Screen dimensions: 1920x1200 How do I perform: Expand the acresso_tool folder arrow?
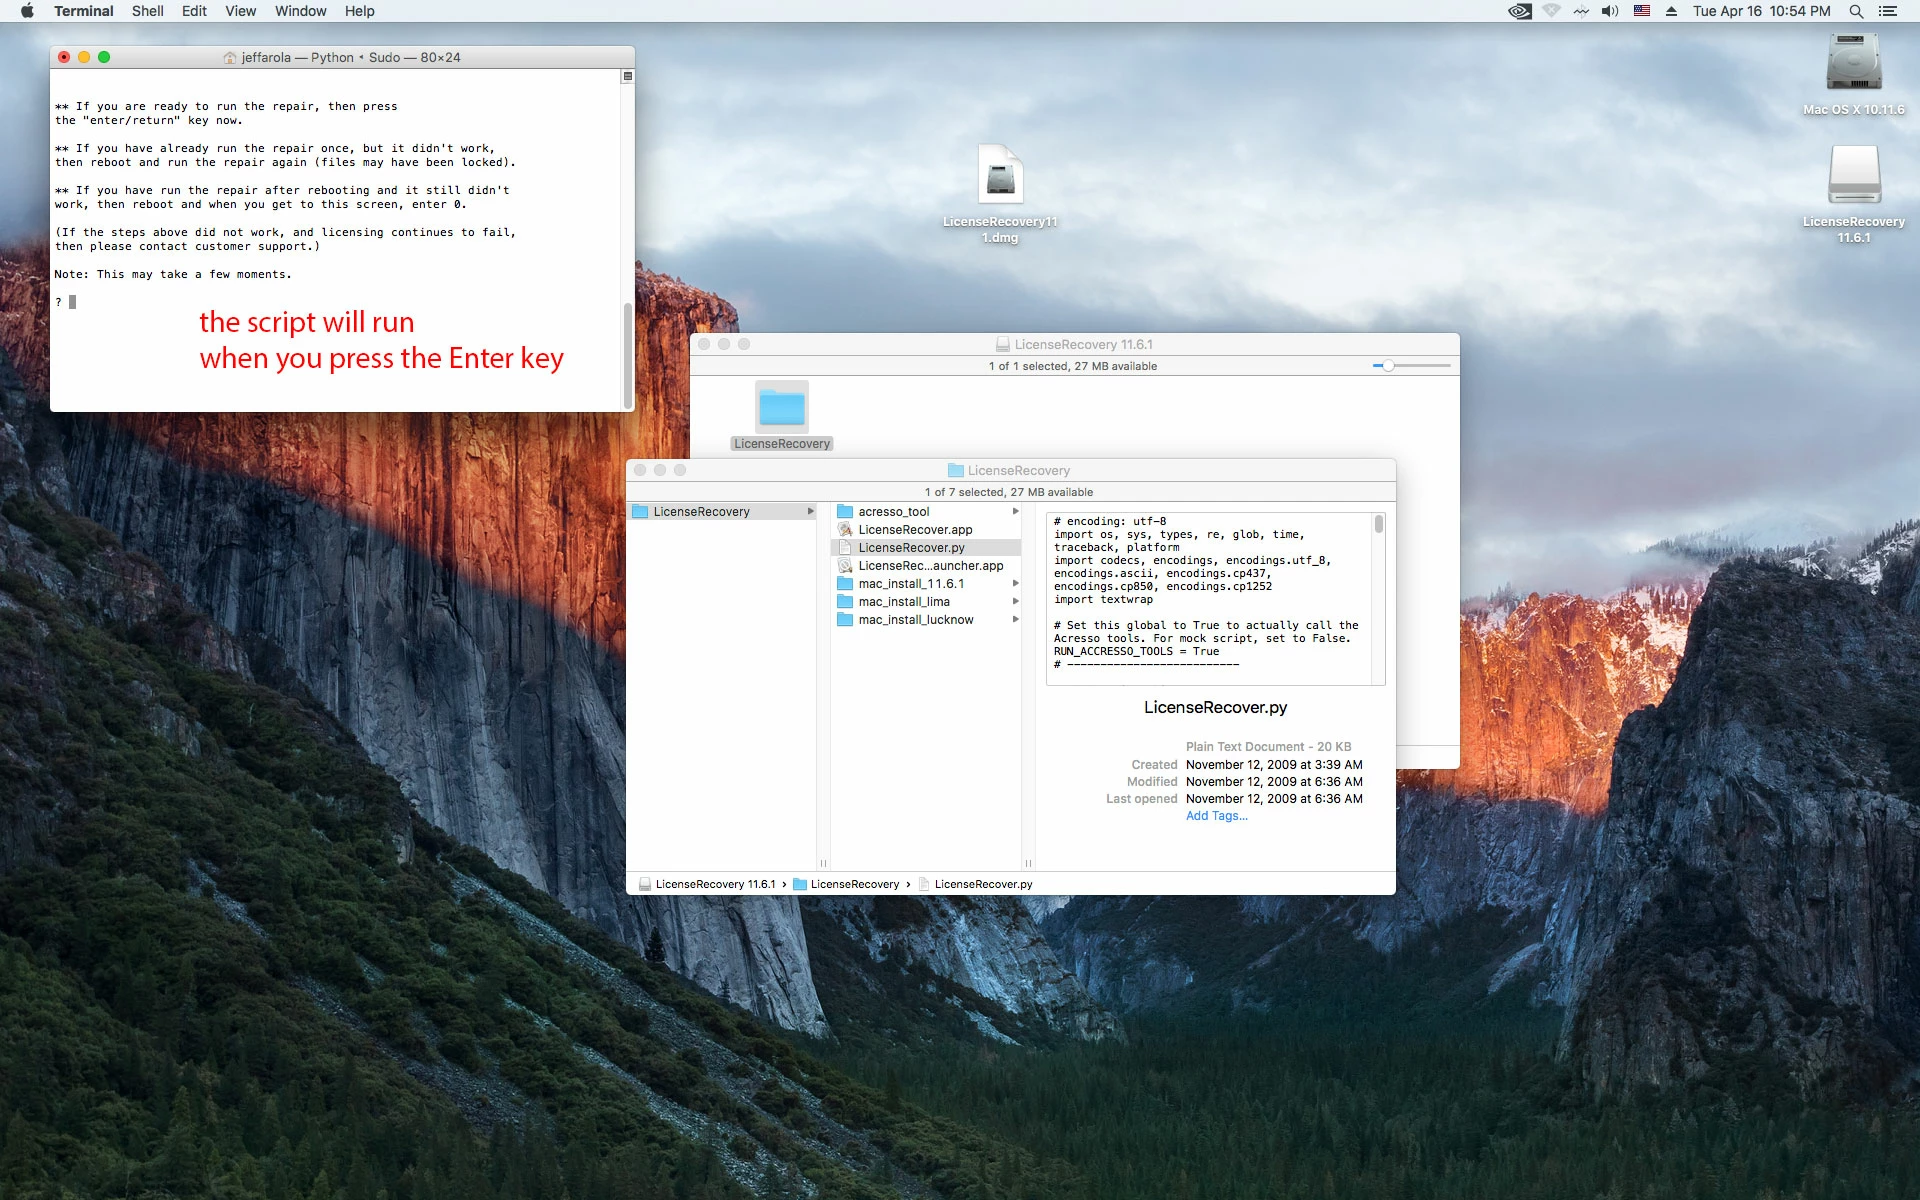coord(1015,511)
